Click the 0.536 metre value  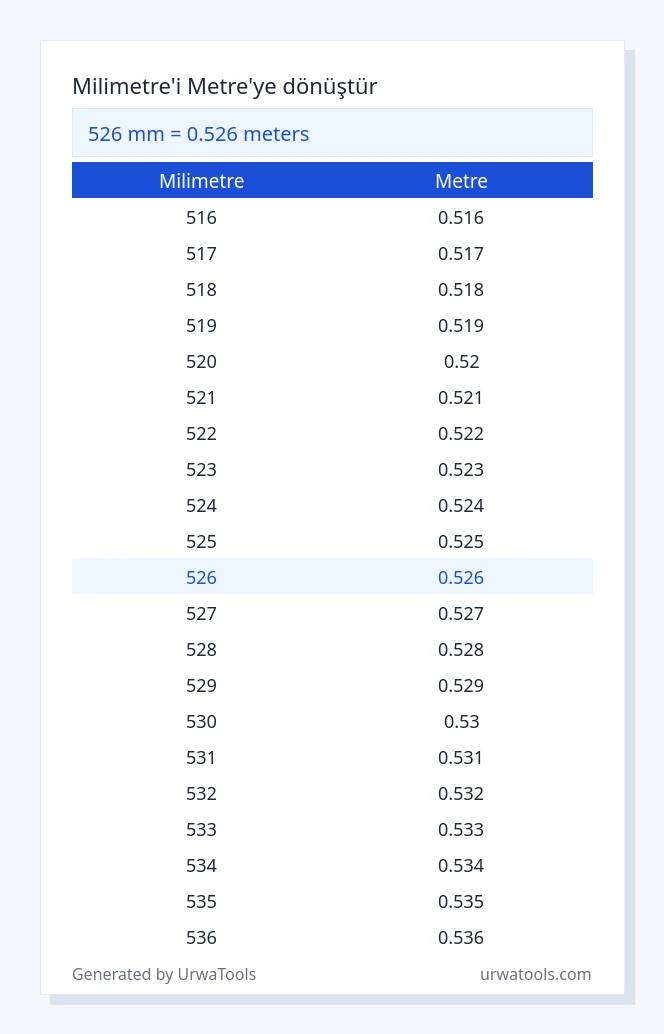pyautogui.click(x=461, y=937)
